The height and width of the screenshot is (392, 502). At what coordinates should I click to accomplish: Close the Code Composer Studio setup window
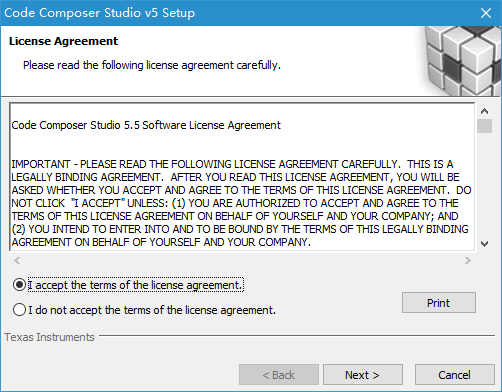(486, 13)
